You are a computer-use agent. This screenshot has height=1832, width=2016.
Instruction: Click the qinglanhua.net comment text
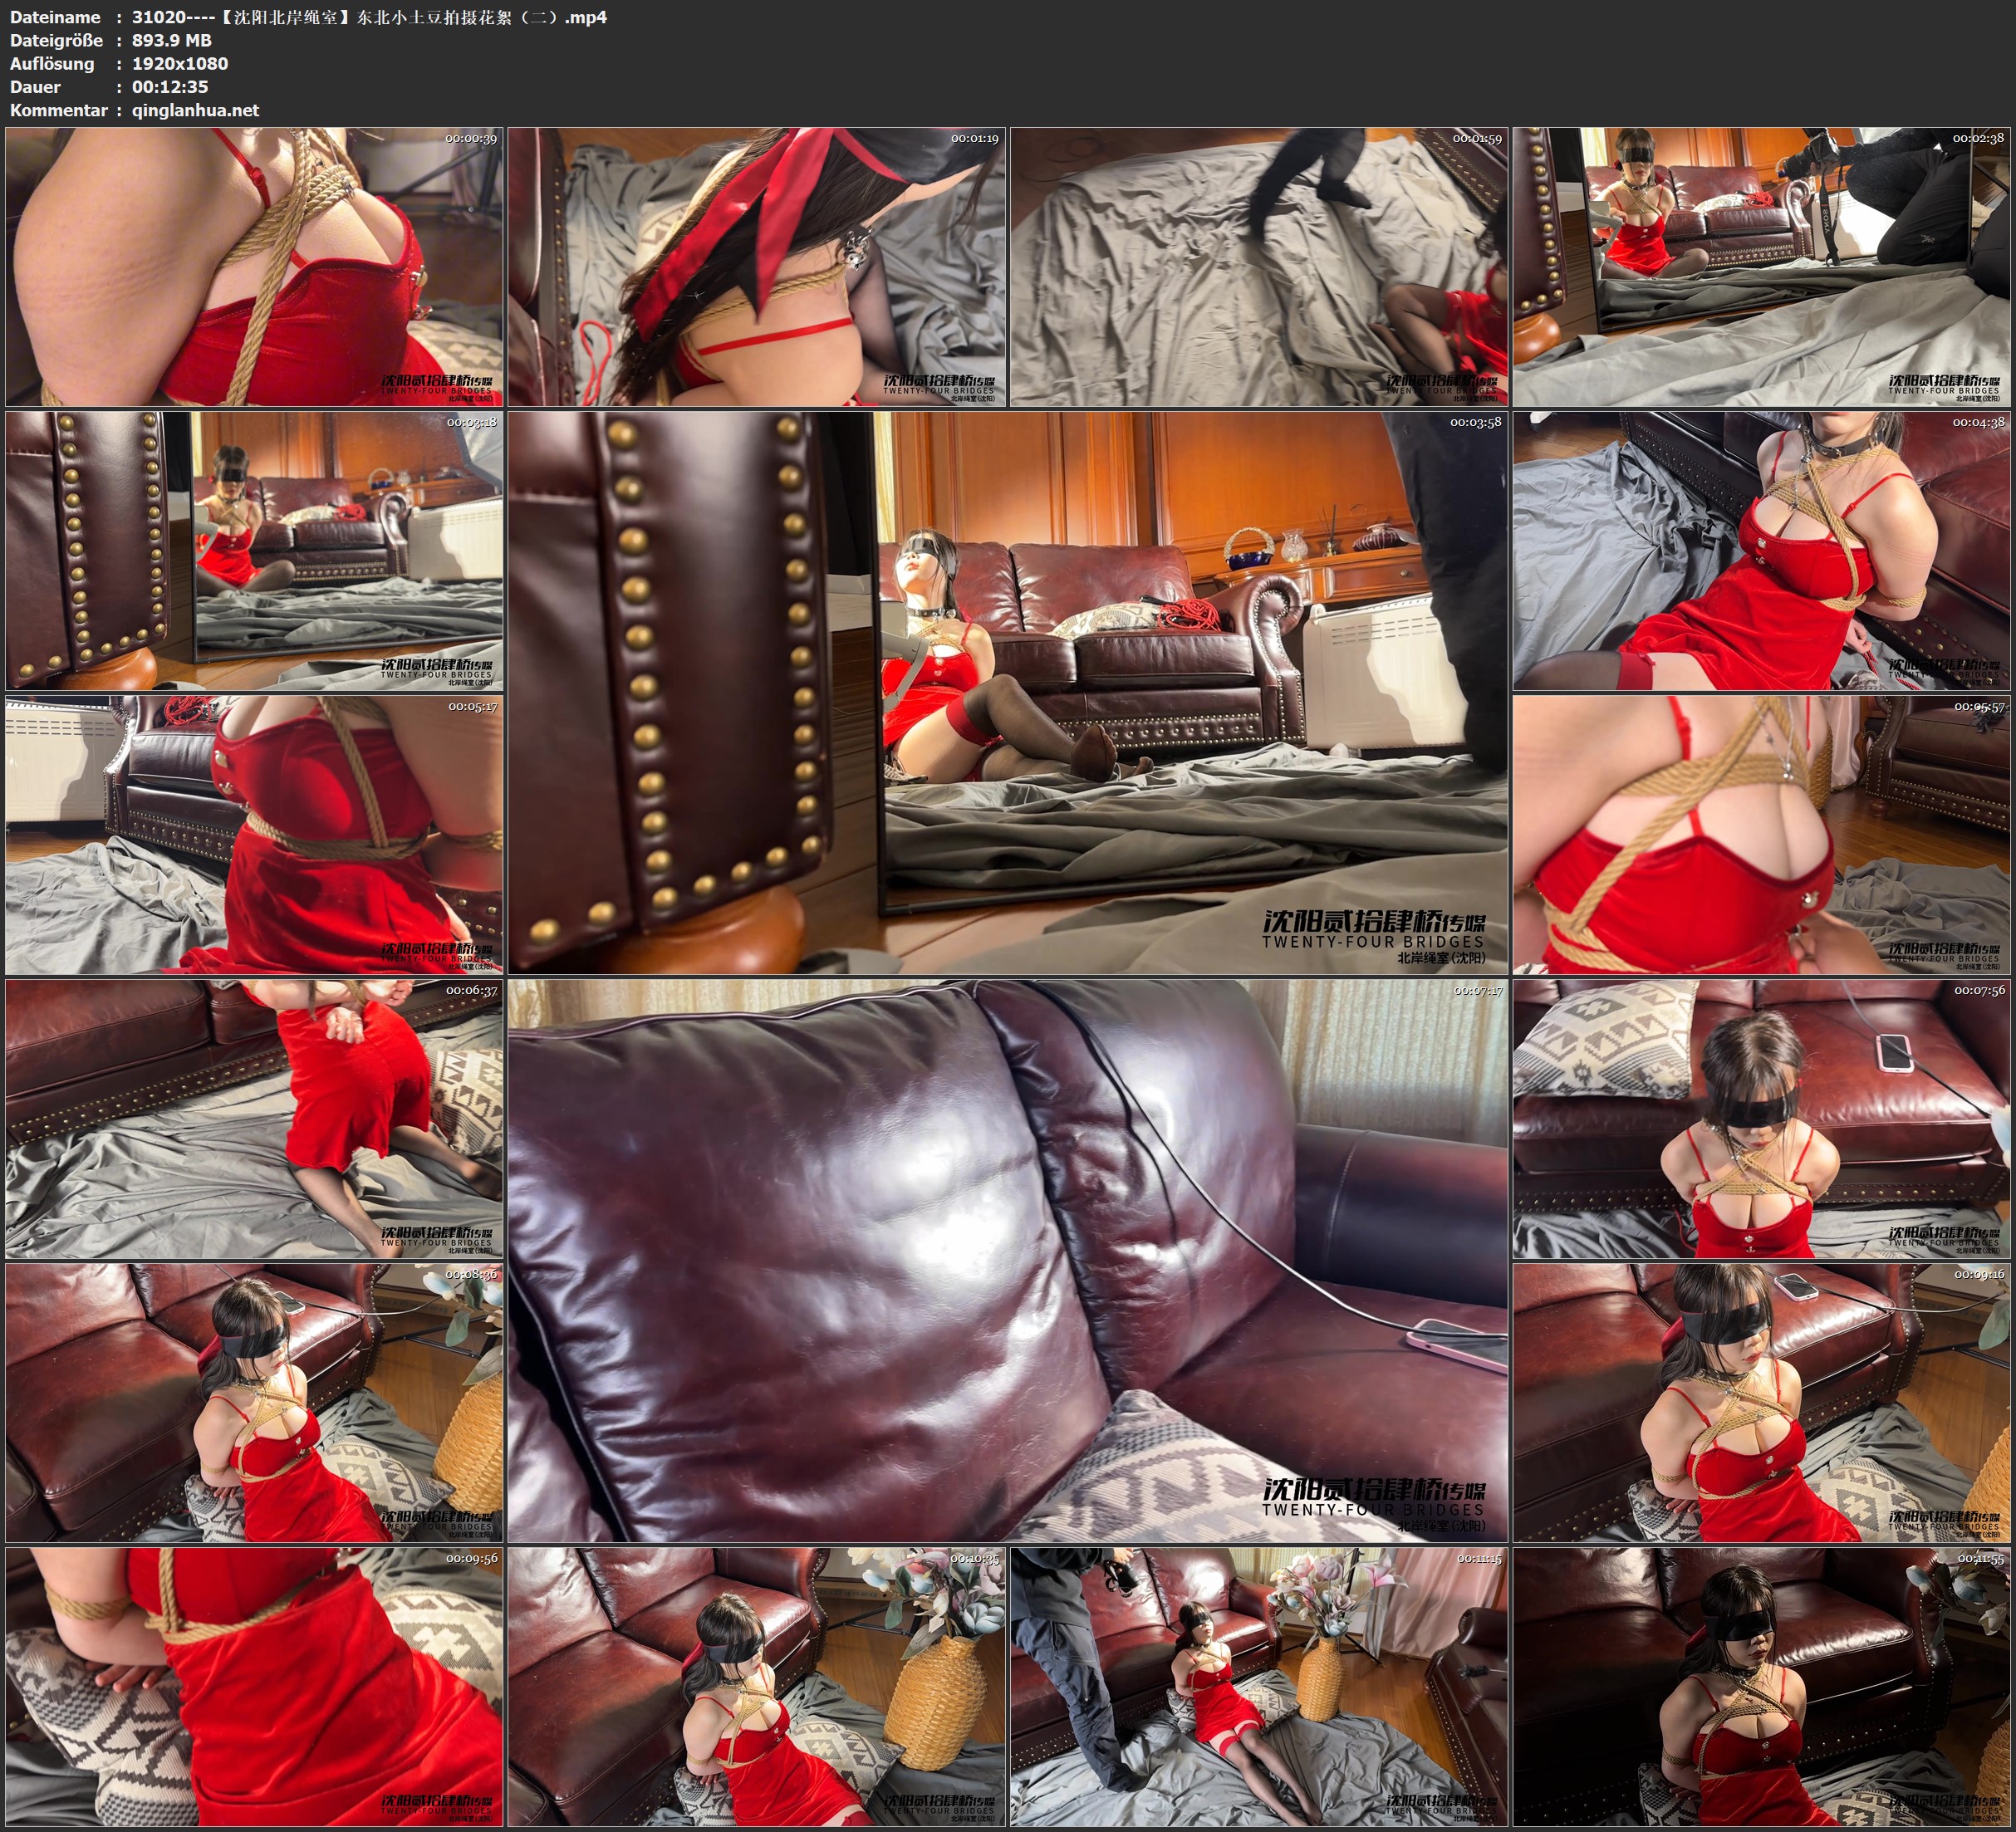(x=195, y=110)
